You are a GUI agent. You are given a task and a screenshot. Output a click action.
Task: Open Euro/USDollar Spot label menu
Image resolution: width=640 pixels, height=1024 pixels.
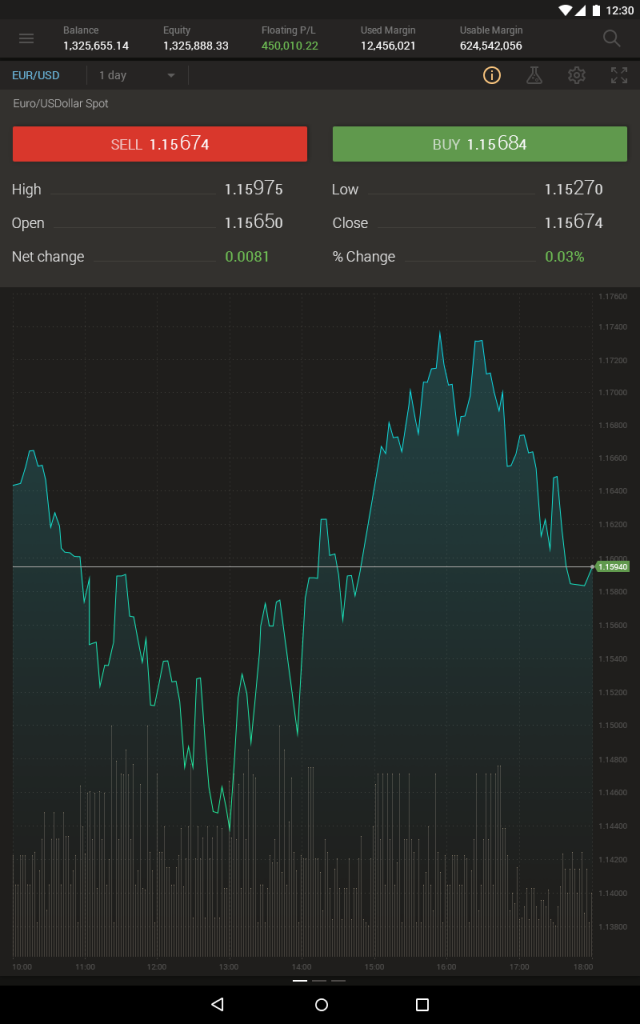(x=56, y=103)
